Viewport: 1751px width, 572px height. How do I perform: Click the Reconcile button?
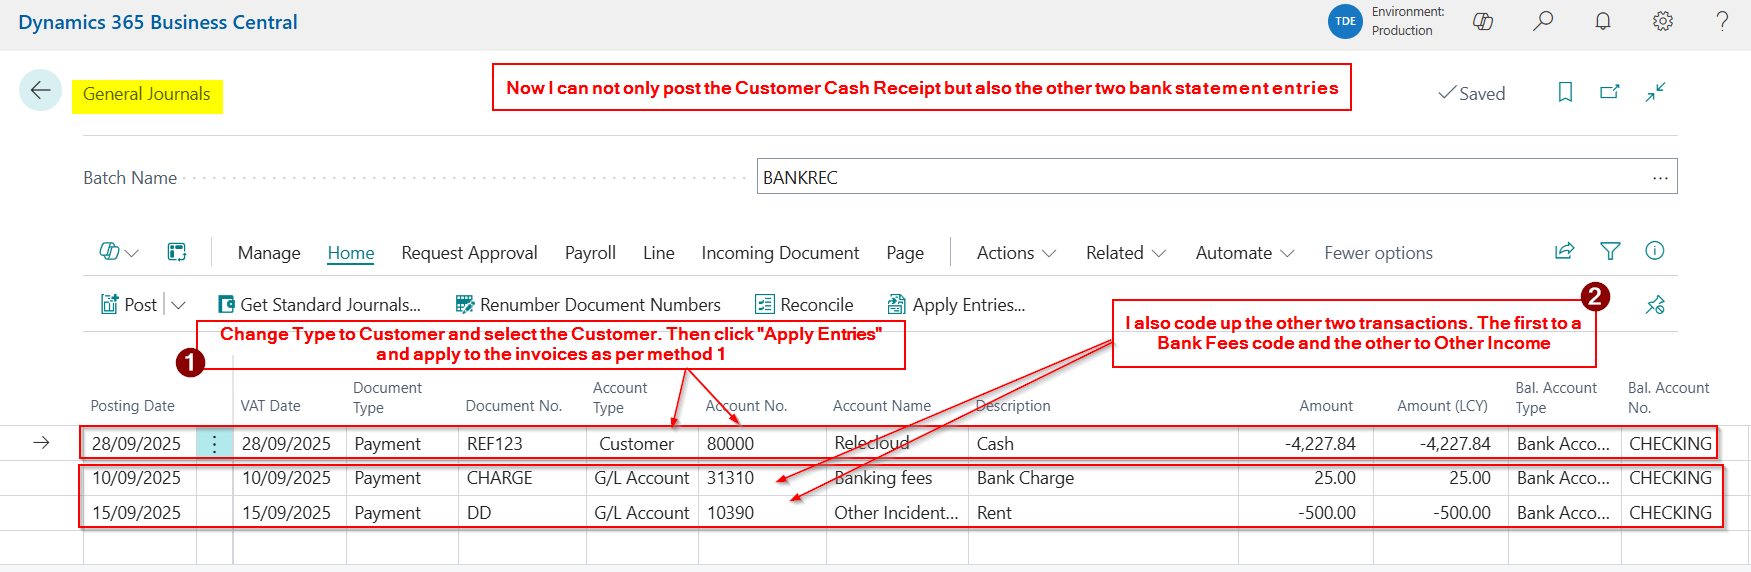[804, 305]
